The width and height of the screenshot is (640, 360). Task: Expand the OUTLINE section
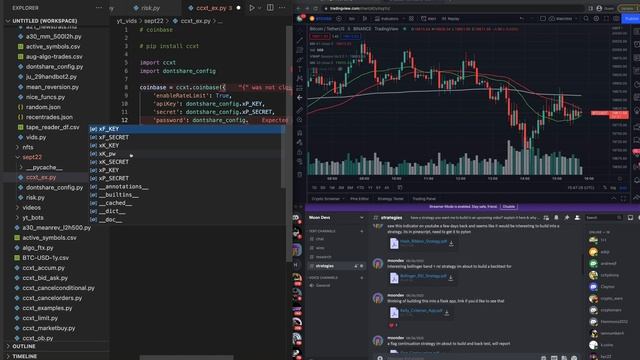pos(24,346)
